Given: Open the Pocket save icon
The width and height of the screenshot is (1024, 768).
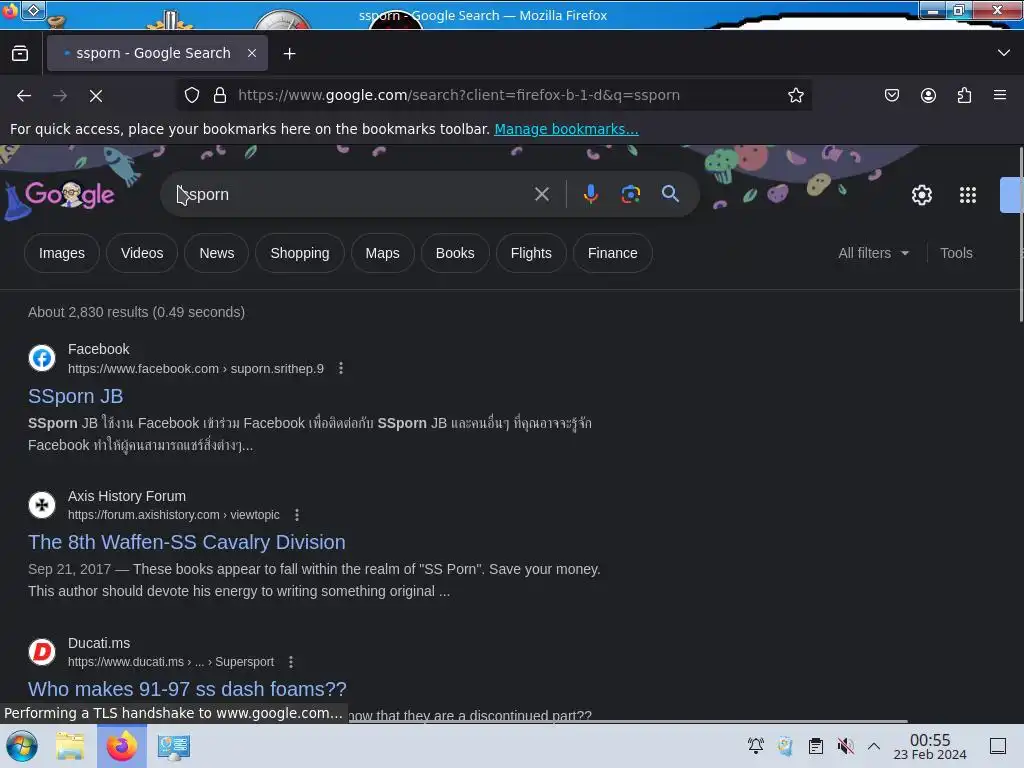Looking at the screenshot, I should click(x=891, y=95).
